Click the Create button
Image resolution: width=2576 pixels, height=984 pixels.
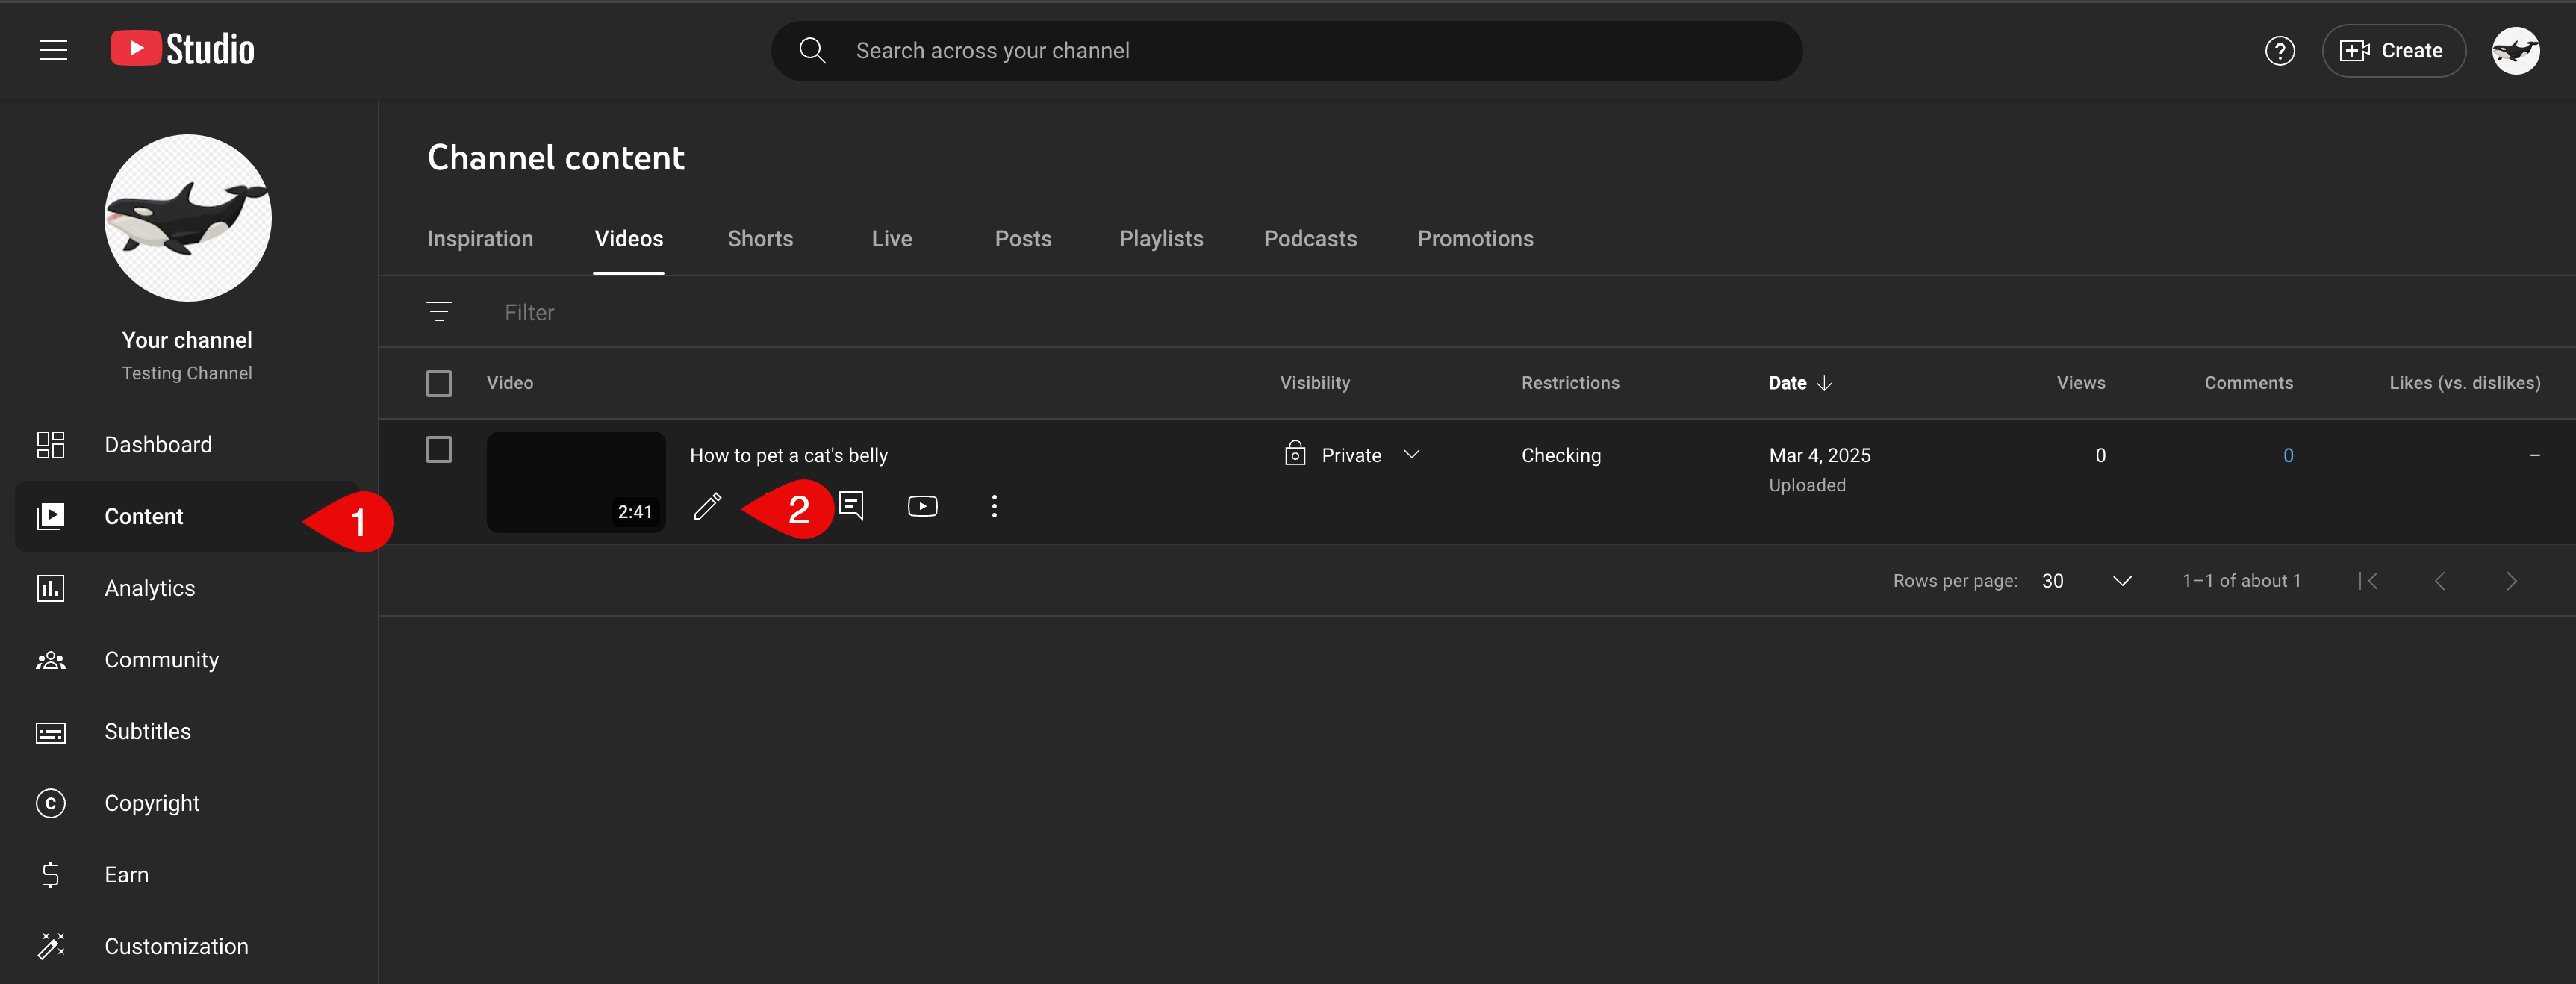click(x=2392, y=50)
